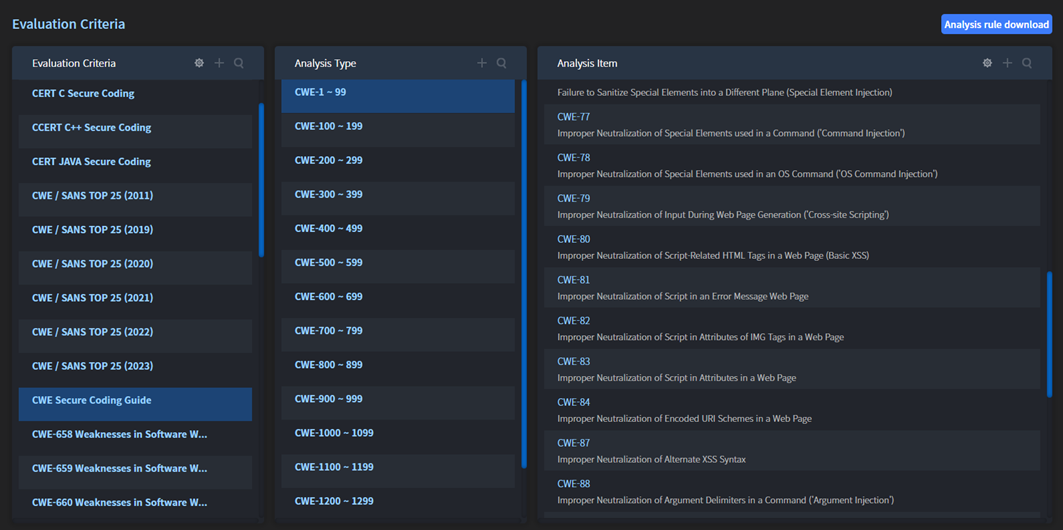Click search icon in Analysis Type panel
This screenshot has width=1063, height=530.
(502, 63)
